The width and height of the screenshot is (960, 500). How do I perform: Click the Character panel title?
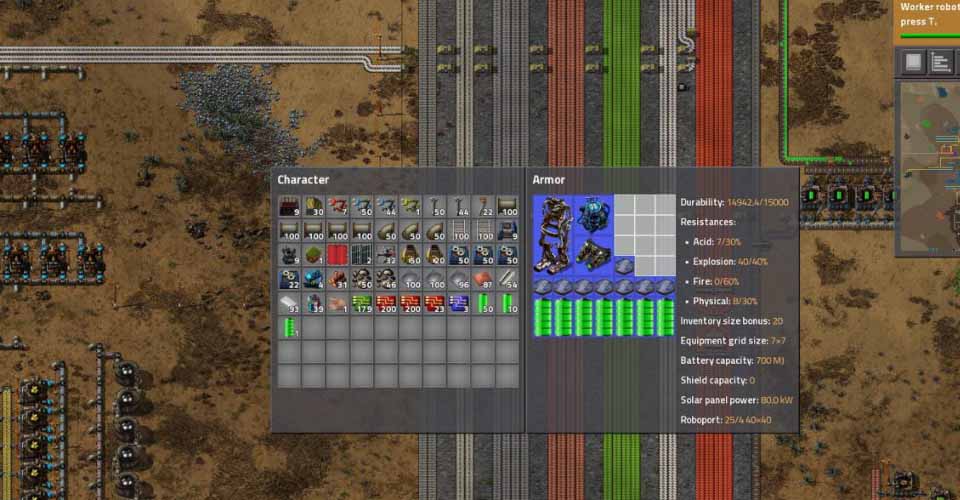pyautogui.click(x=303, y=180)
